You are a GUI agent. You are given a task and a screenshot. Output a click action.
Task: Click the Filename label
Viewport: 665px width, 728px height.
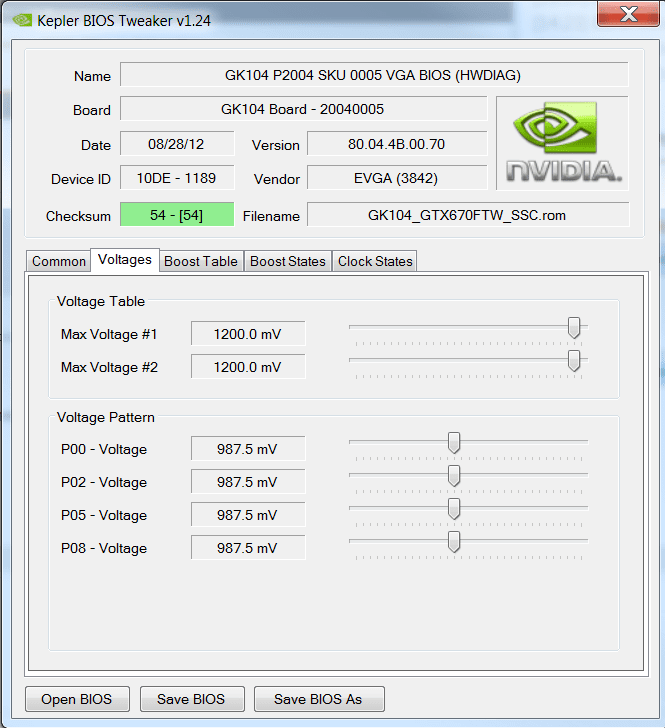[x=271, y=216]
